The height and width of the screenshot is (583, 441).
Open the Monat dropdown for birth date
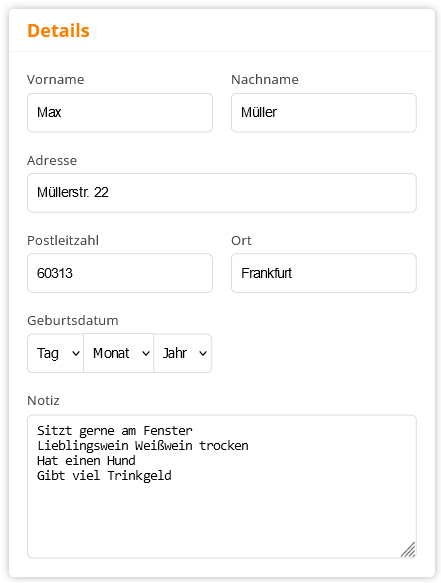[119, 353]
